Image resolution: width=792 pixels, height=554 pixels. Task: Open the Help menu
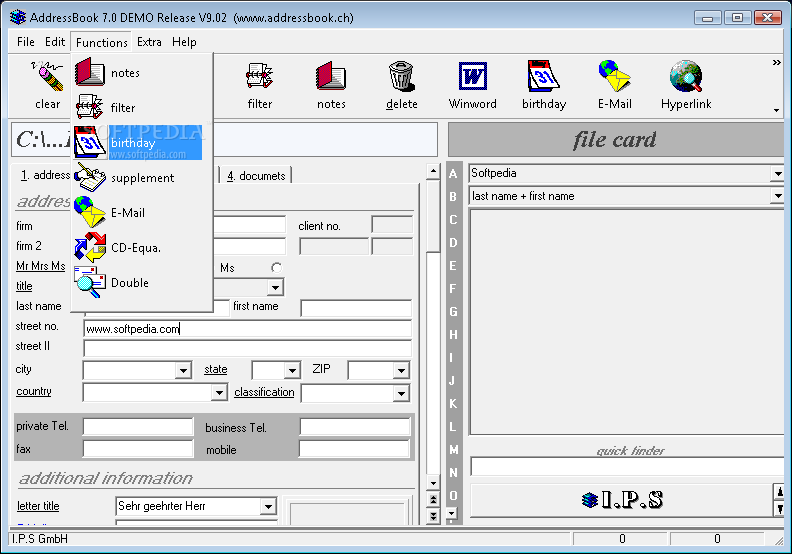184,42
